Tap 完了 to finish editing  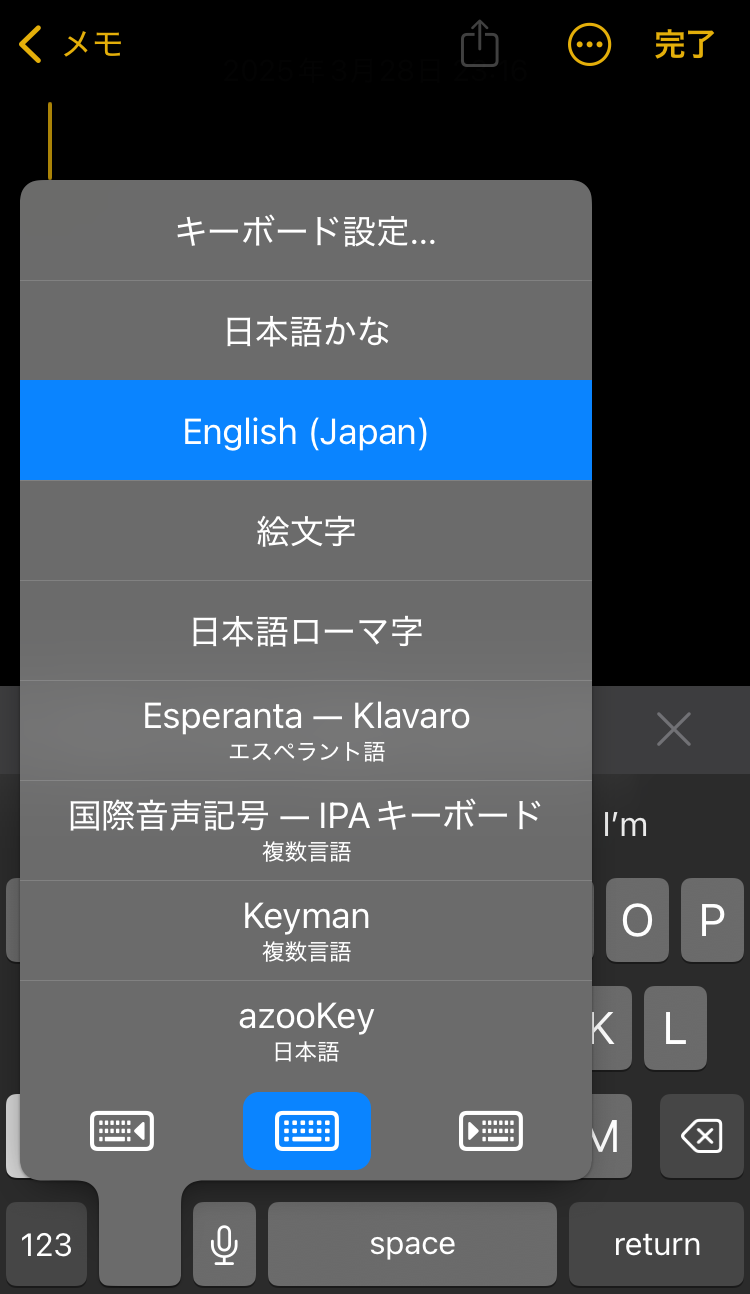[684, 45]
